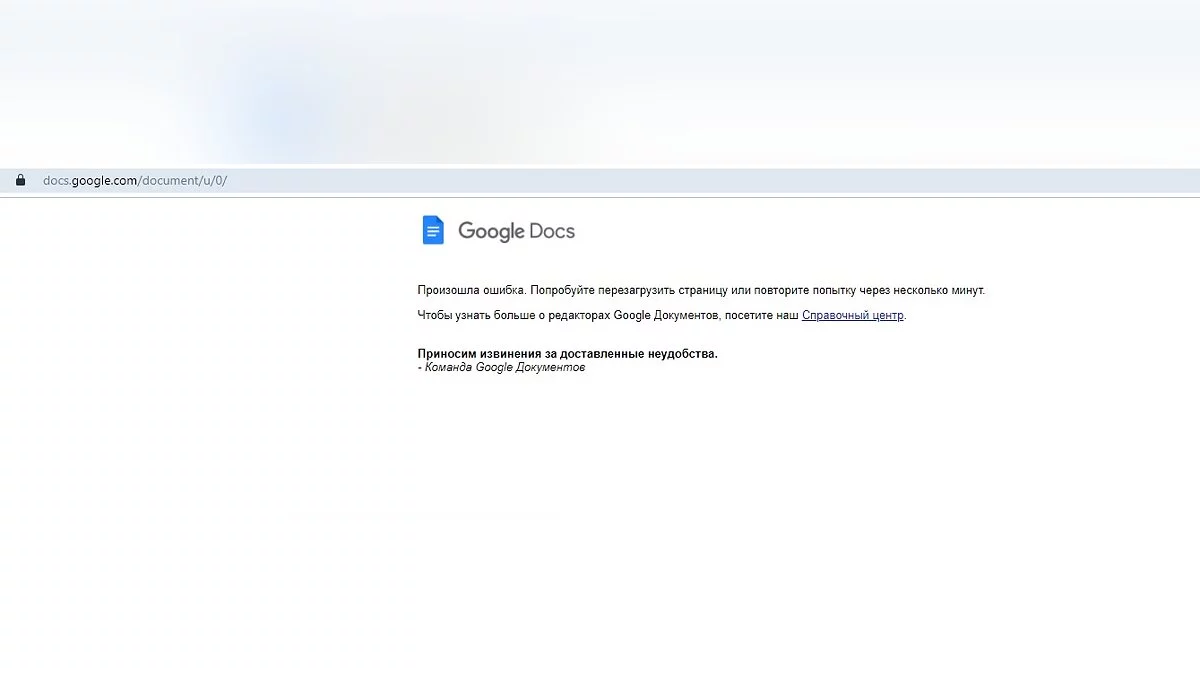Click the "/document/u/0/" path in the URL

click(183, 181)
